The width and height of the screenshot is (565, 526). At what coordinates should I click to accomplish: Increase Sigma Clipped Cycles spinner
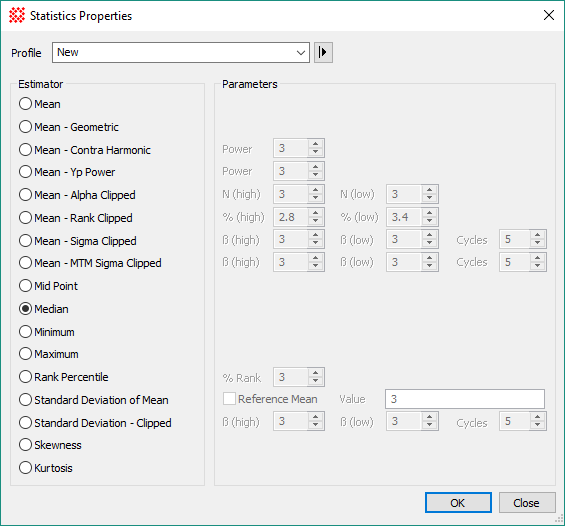tap(537, 235)
